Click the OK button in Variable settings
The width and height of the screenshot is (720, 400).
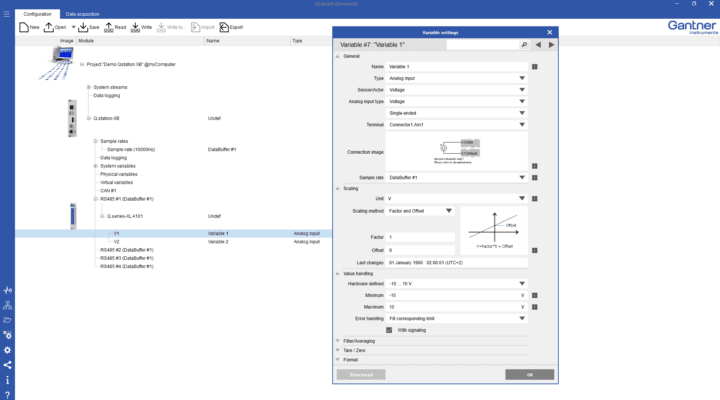pos(529,374)
